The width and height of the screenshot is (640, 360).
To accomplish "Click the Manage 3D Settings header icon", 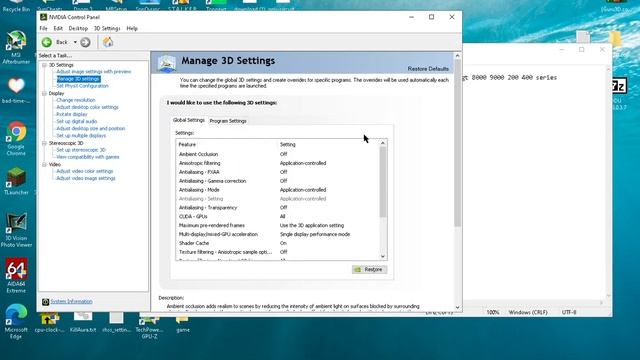I will [x=167, y=63].
